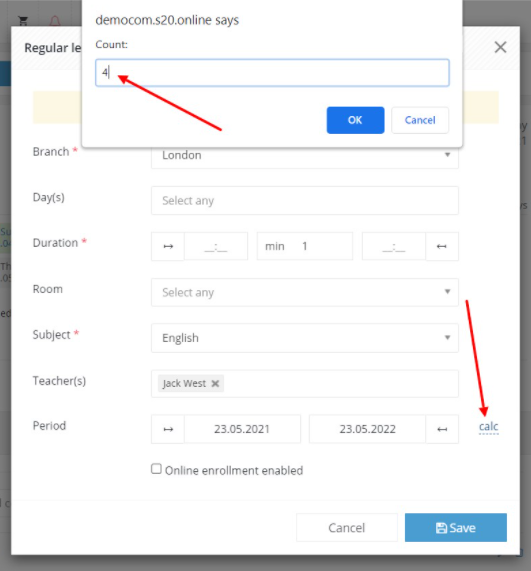The image size is (531, 571).
Task: Click OK in the Count prompt
Action: [x=355, y=120]
